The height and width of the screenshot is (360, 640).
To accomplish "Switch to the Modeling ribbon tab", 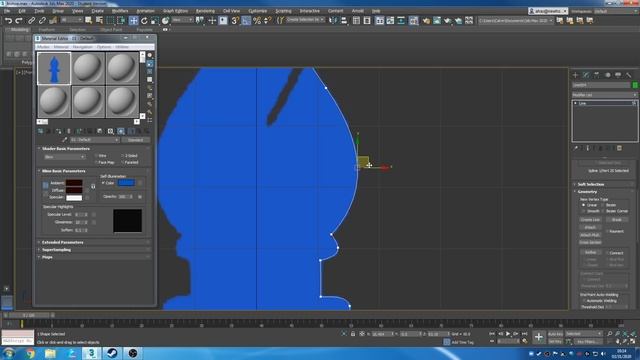I will (19, 30).
